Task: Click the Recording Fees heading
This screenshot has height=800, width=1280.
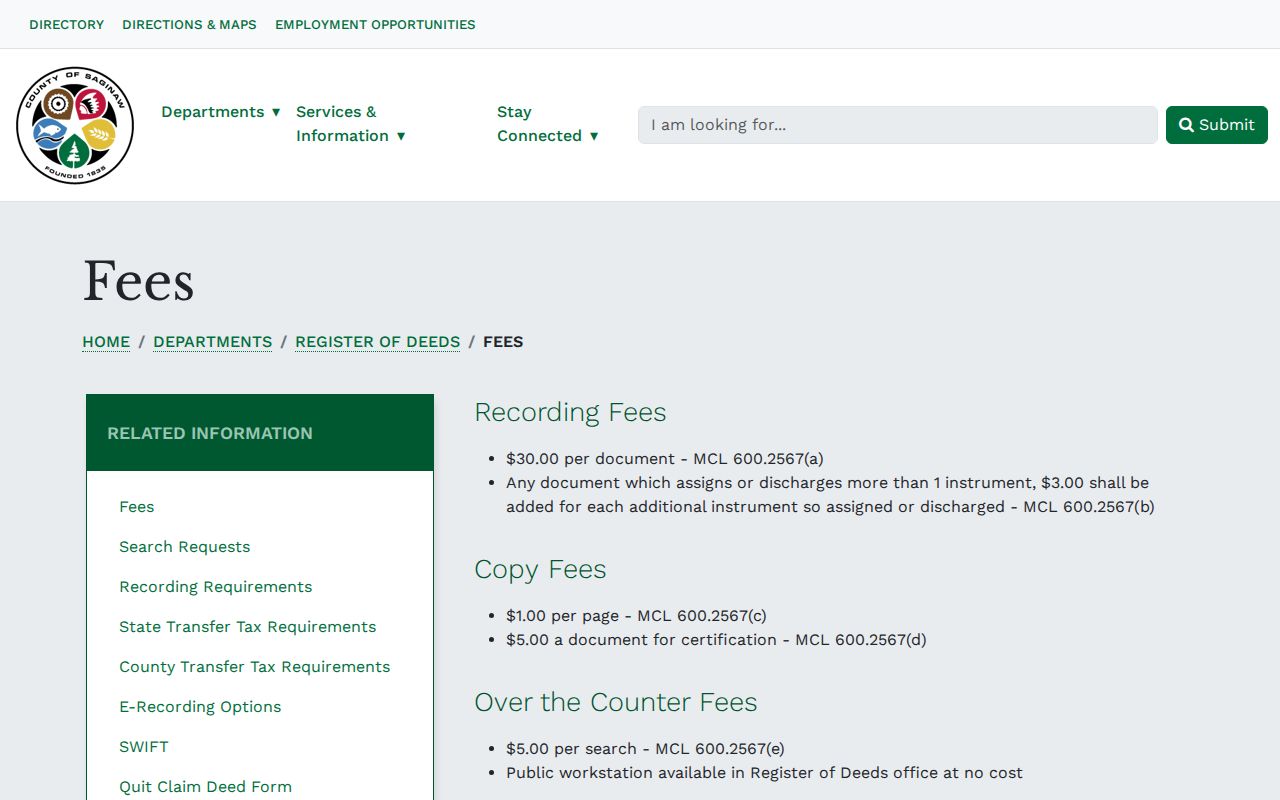Action: click(570, 412)
